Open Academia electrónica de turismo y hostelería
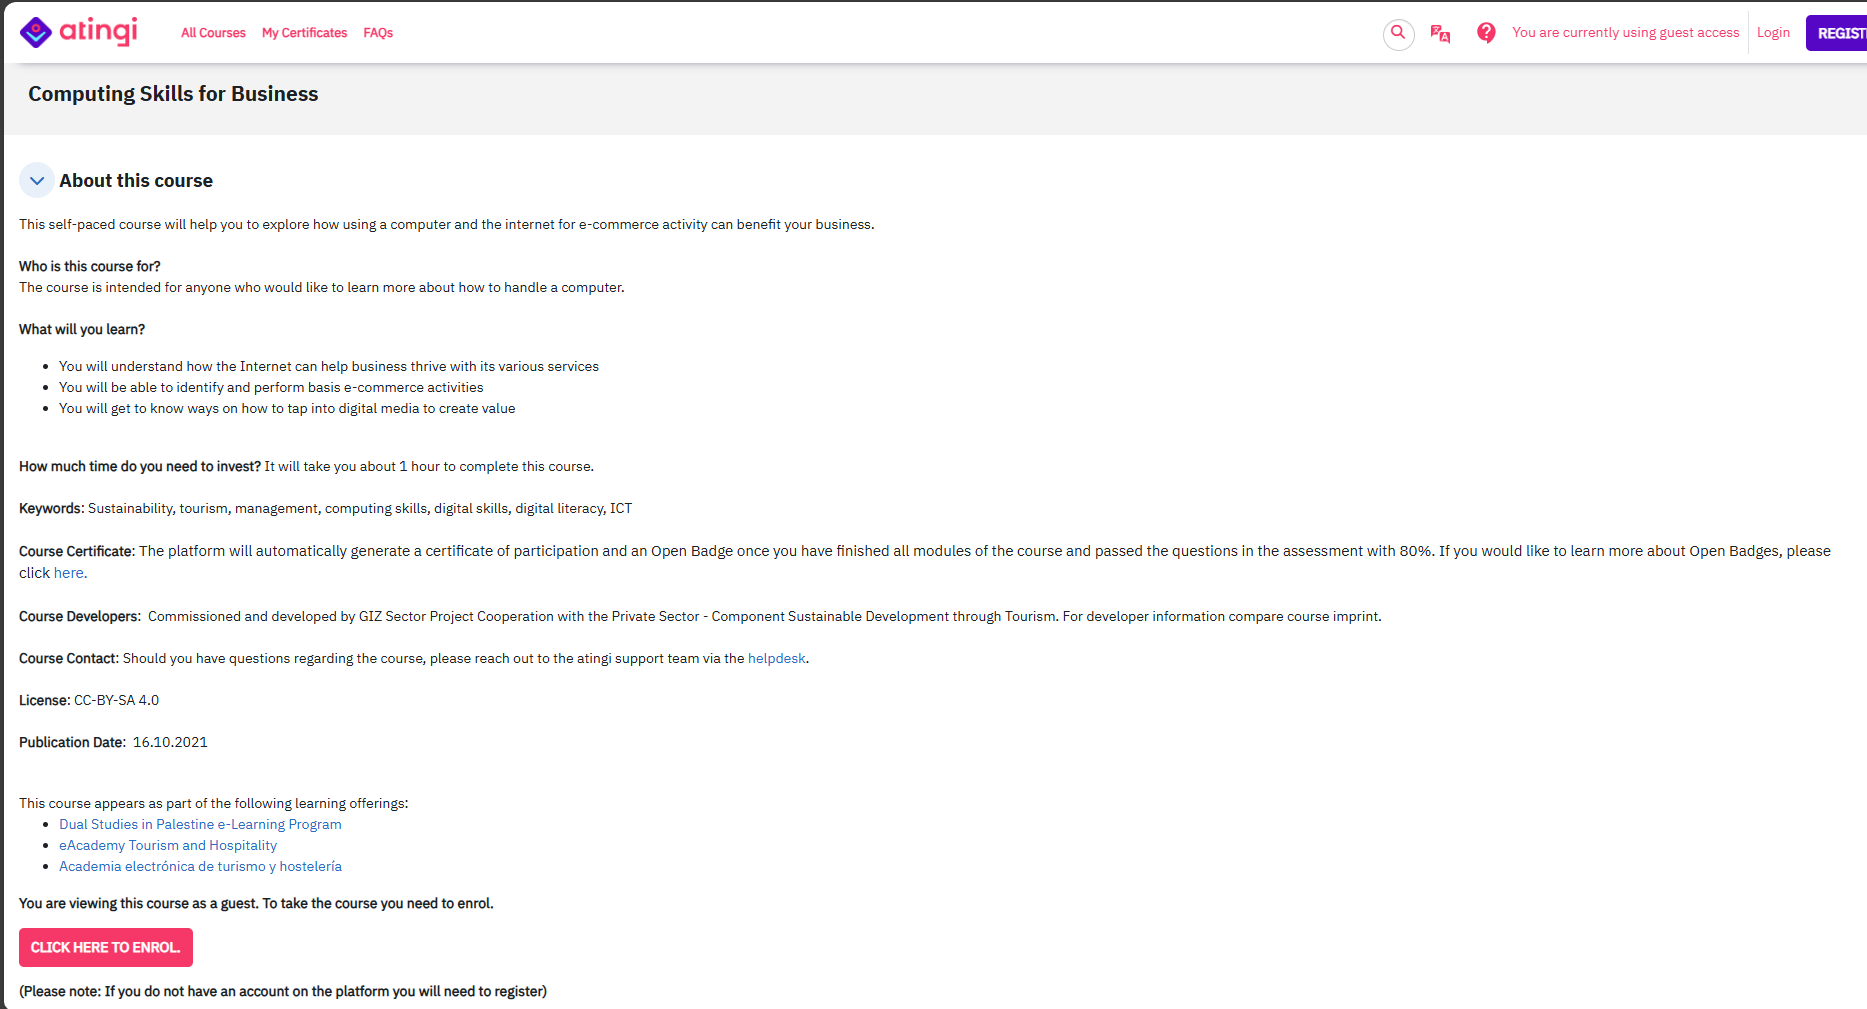This screenshot has width=1867, height=1009. coord(200,866)
